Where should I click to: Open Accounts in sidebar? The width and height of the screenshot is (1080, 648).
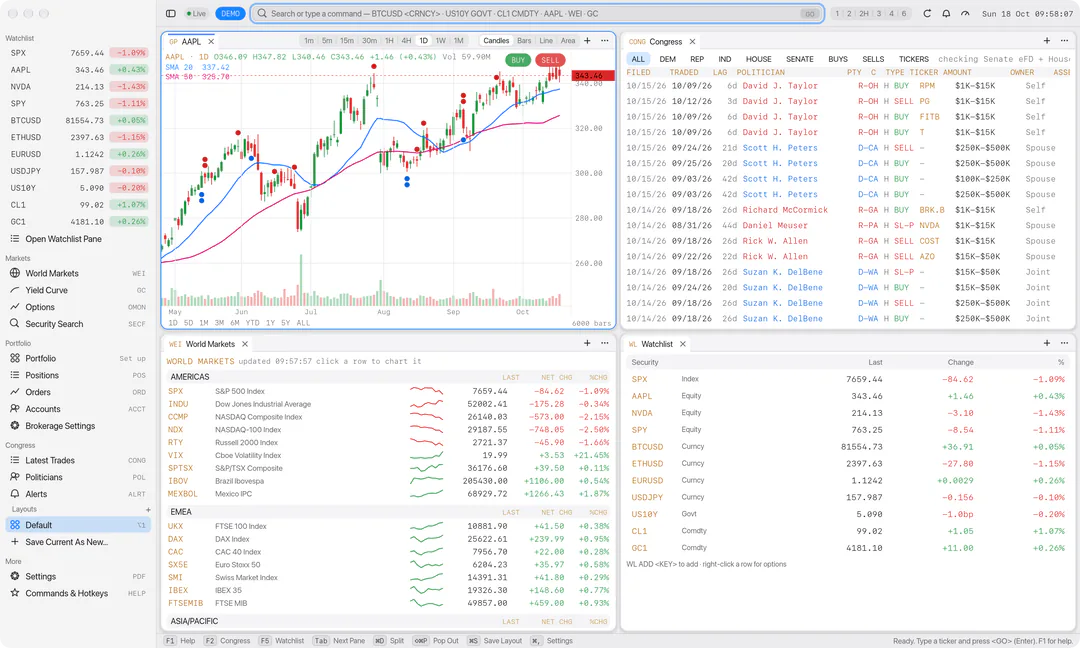[78, 409]
